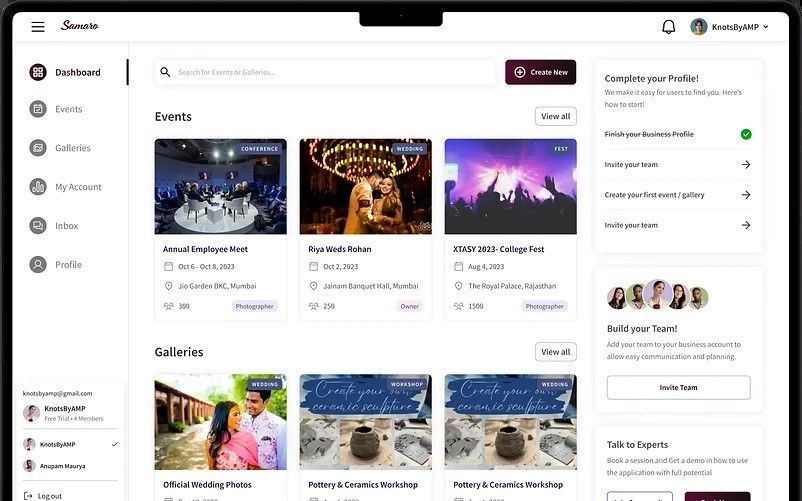The image size is (802, 501).
Task: Click the search magnifier icon
Action: pos(165,72)
